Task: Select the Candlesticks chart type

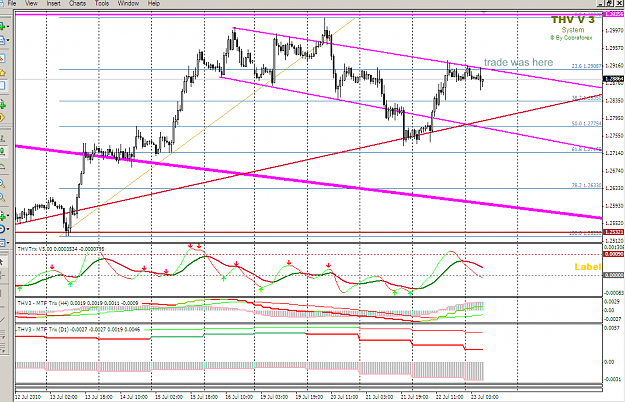Action: pyautogui.click(x=2, y=151)
